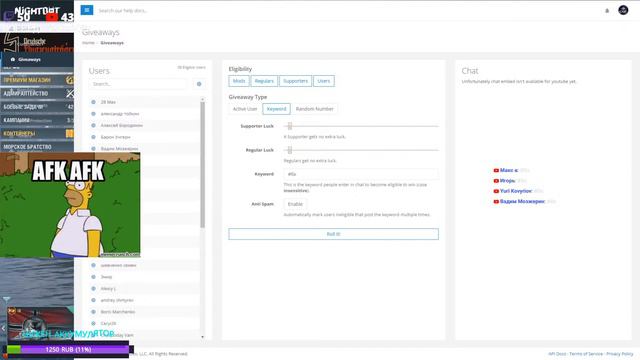
Task: Go to the Home breadcrumb link
Action: (88, 43)
